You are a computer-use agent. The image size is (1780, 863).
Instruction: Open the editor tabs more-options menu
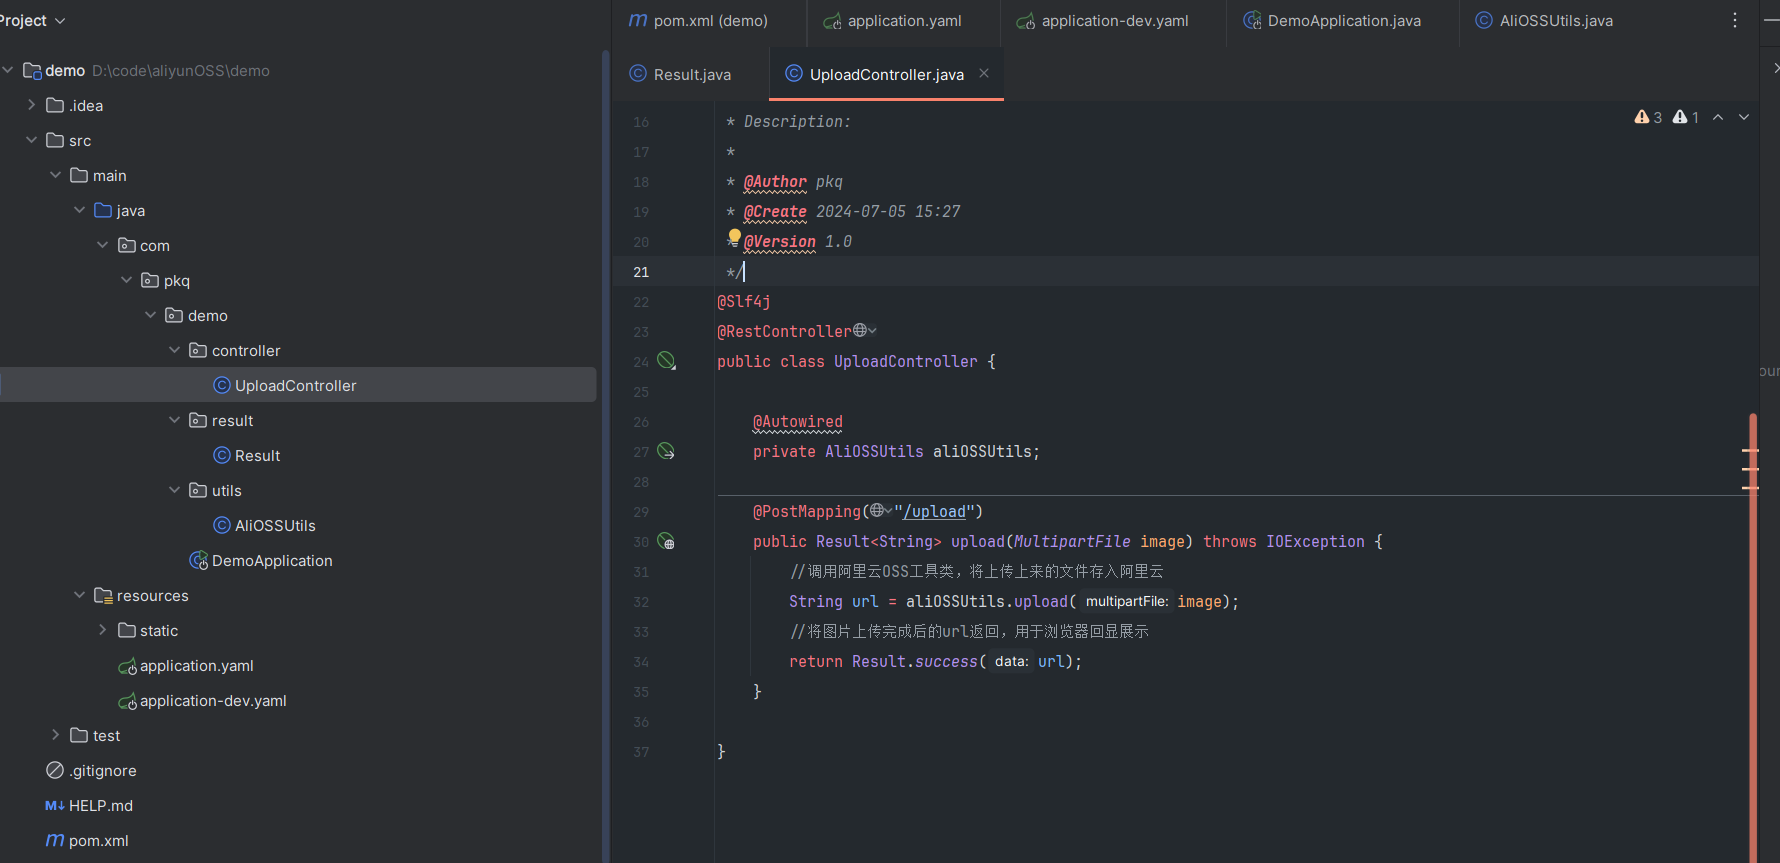point(1735,20)
